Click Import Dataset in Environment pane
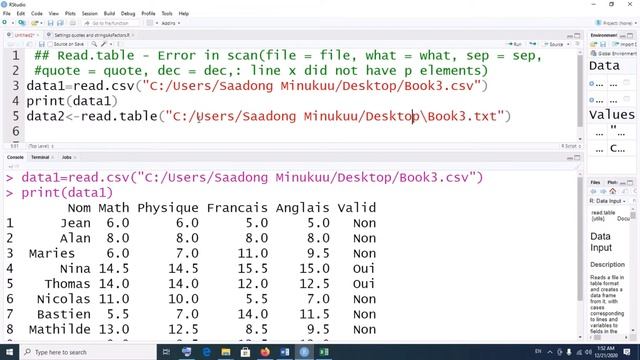 tap(624, 44)
